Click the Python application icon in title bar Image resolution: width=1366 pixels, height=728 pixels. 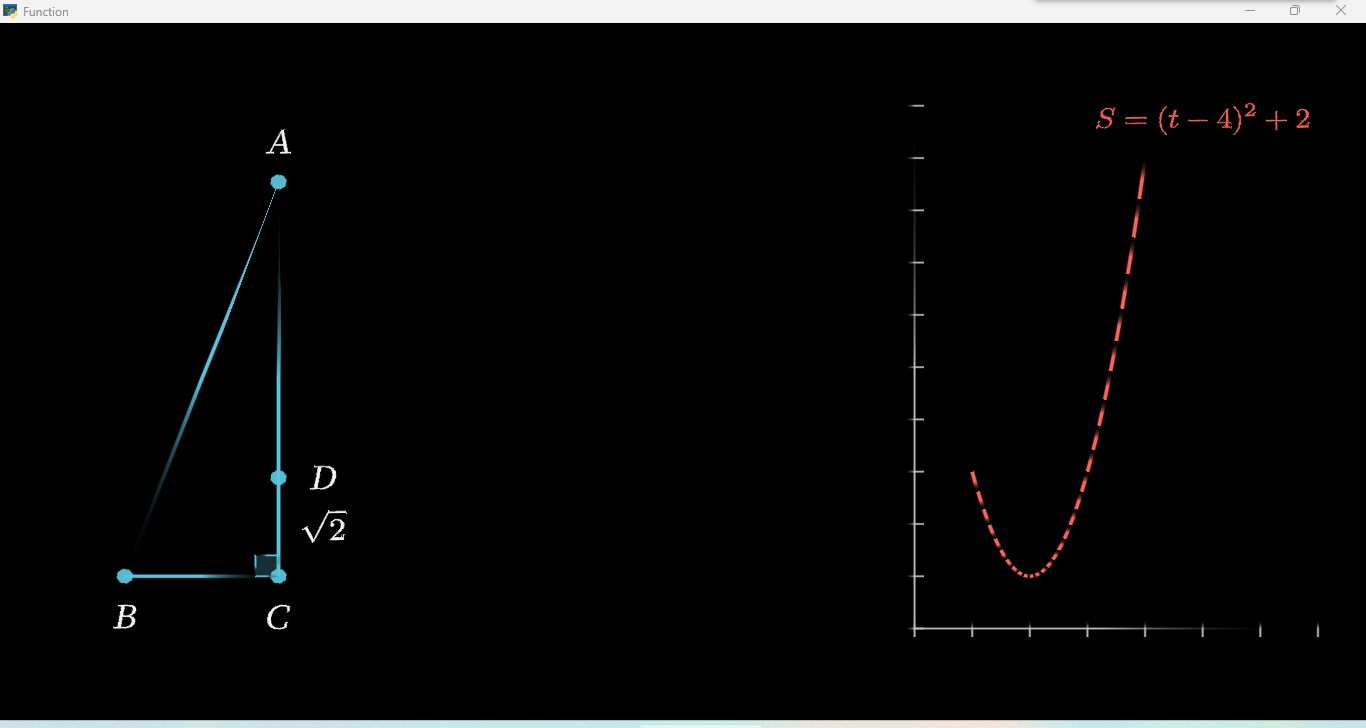coord(10,11)
